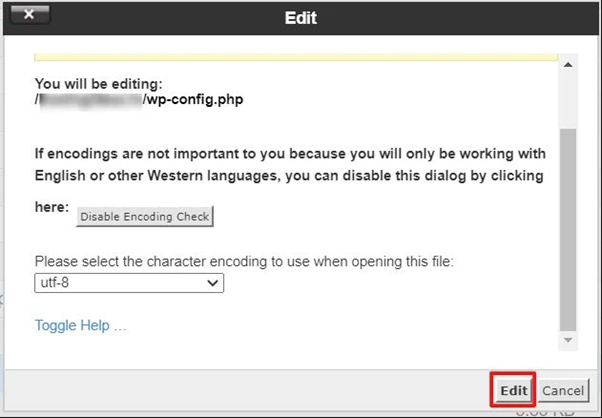Click the 'Please select the character encoding' label

244,261
